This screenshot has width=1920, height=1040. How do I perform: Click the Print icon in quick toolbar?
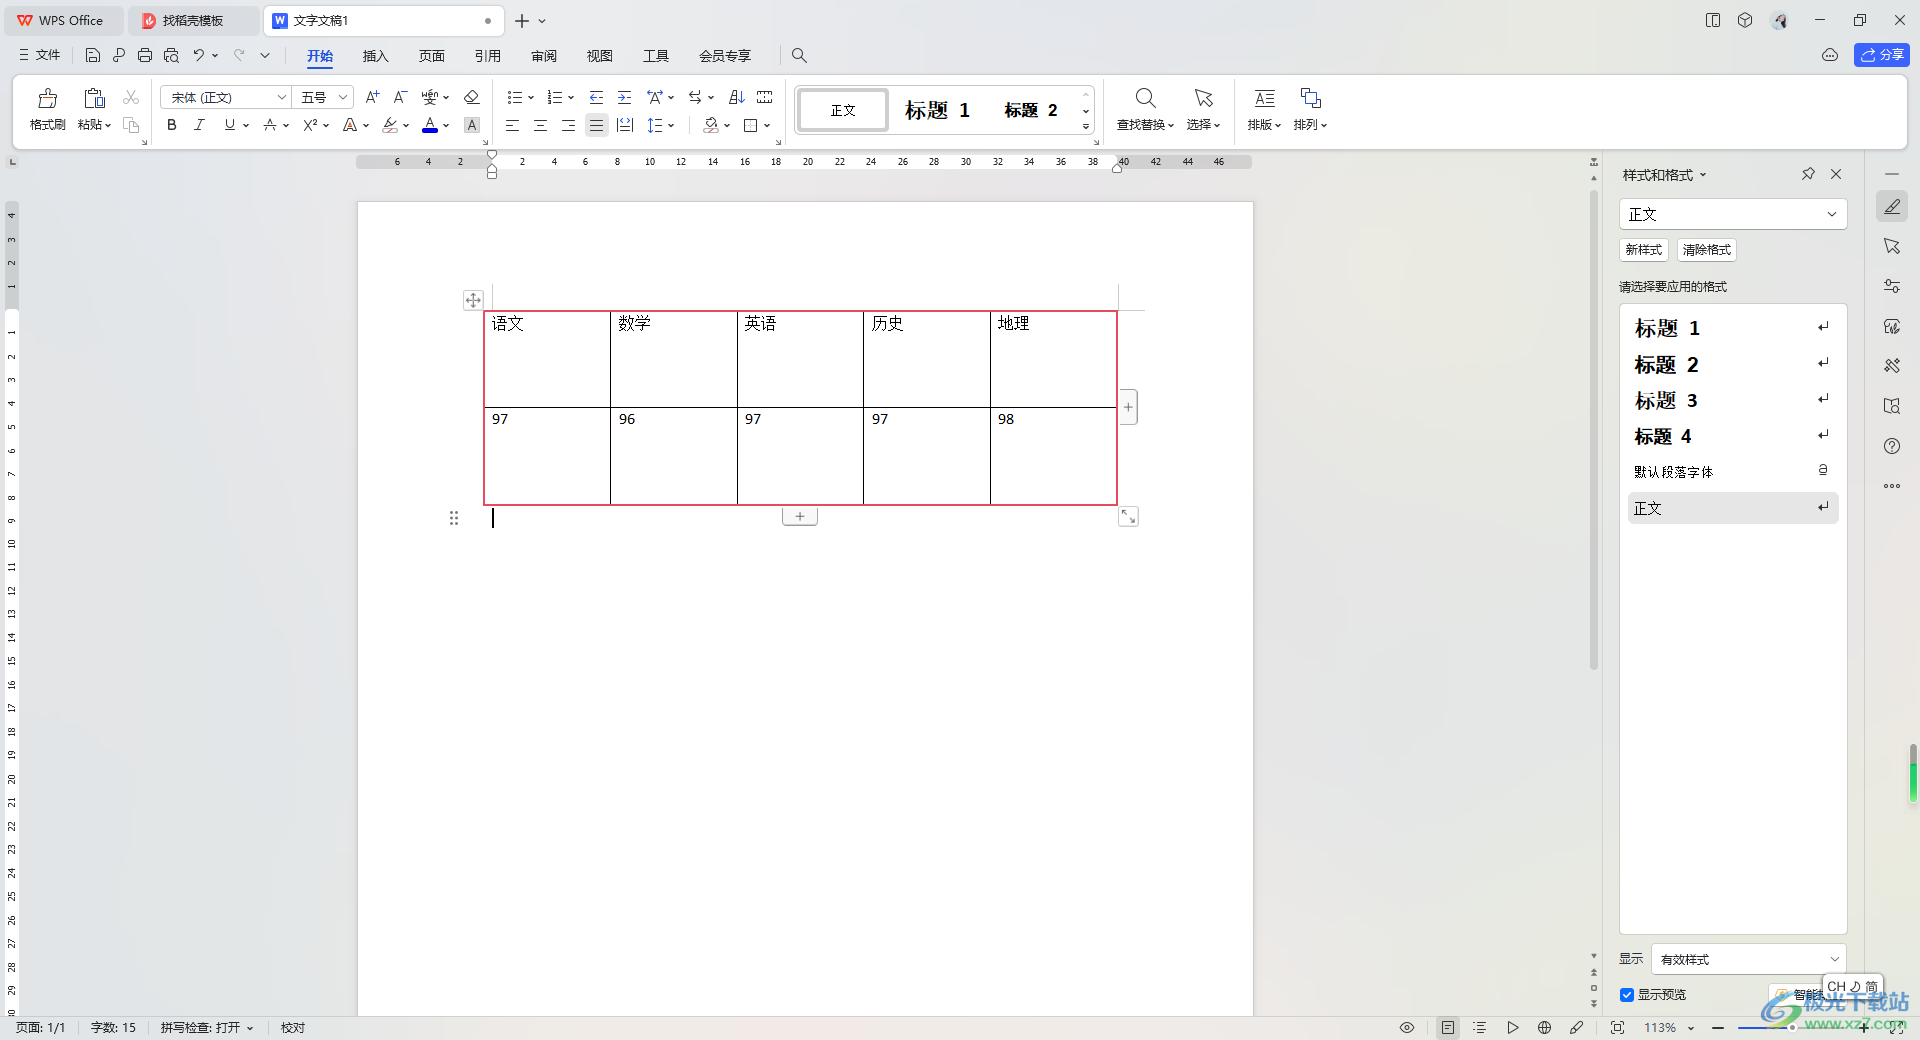click(x=145, y=55)
